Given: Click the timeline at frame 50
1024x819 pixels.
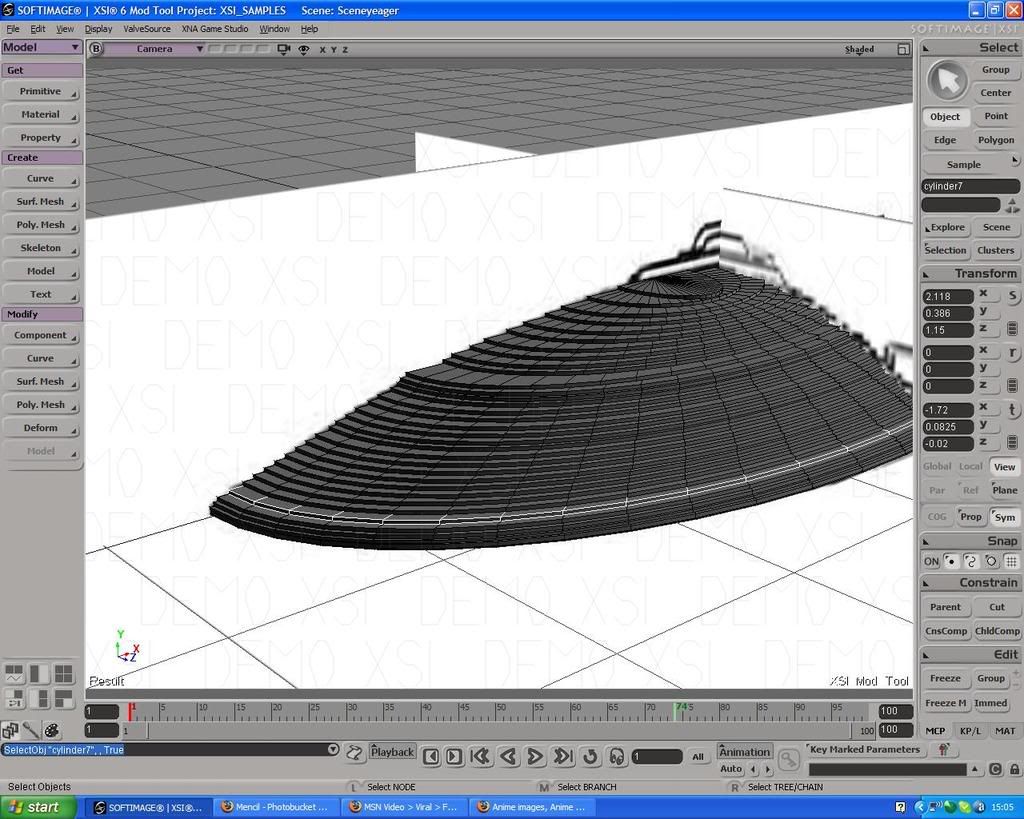Looking at the screenshot, I should (x=498, y=711).
